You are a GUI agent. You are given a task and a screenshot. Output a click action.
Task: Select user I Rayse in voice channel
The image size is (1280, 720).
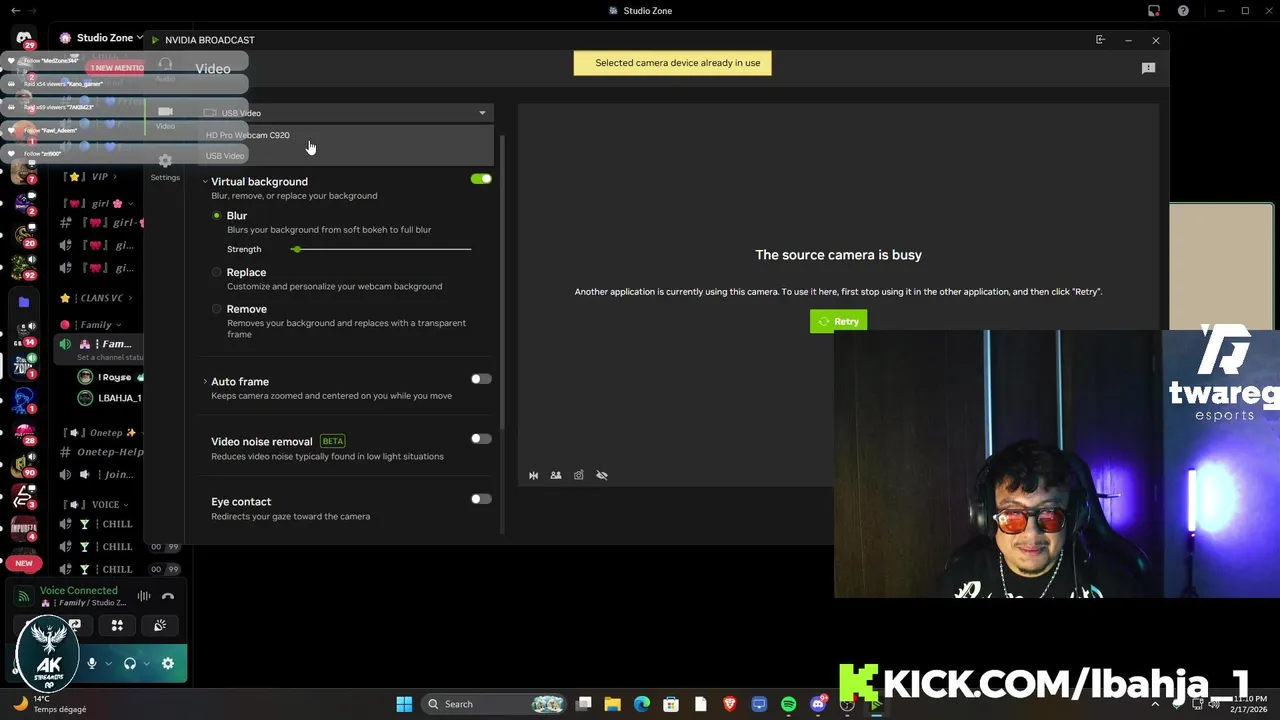click(x=110, y=377)
